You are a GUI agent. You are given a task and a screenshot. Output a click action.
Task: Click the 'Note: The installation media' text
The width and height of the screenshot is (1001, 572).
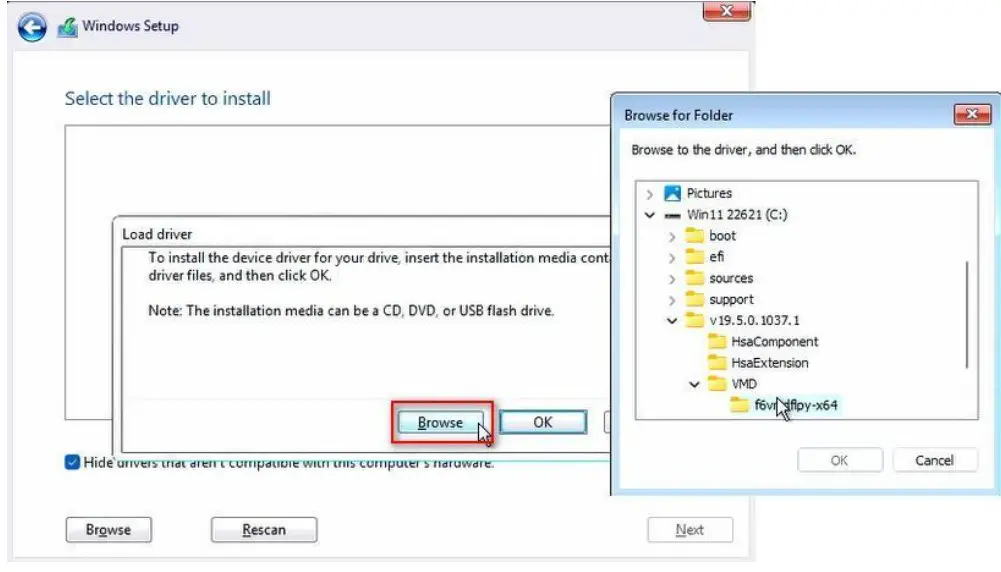351,311
